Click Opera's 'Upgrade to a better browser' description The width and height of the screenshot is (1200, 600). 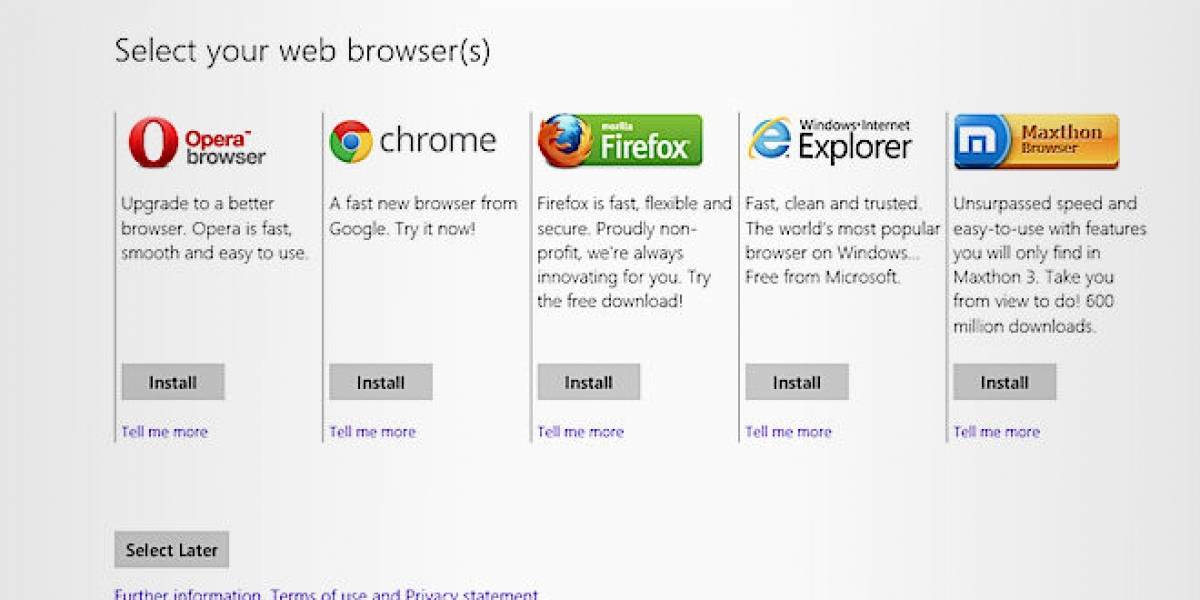[x=215, y=228]
